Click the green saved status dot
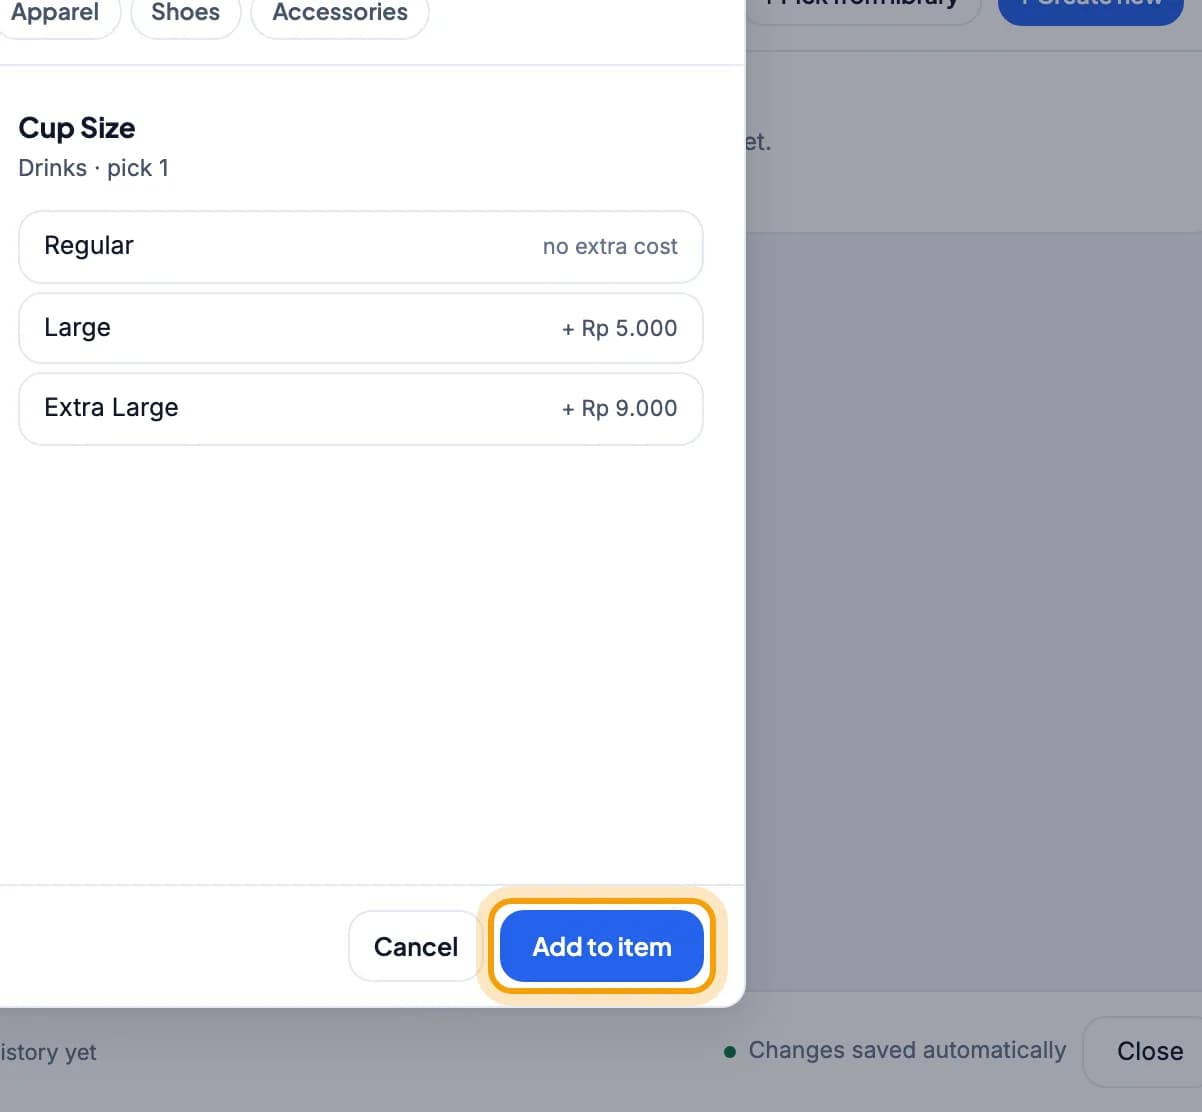The width and height of the screenshot is (1202, 1112). pos(730,1052)
